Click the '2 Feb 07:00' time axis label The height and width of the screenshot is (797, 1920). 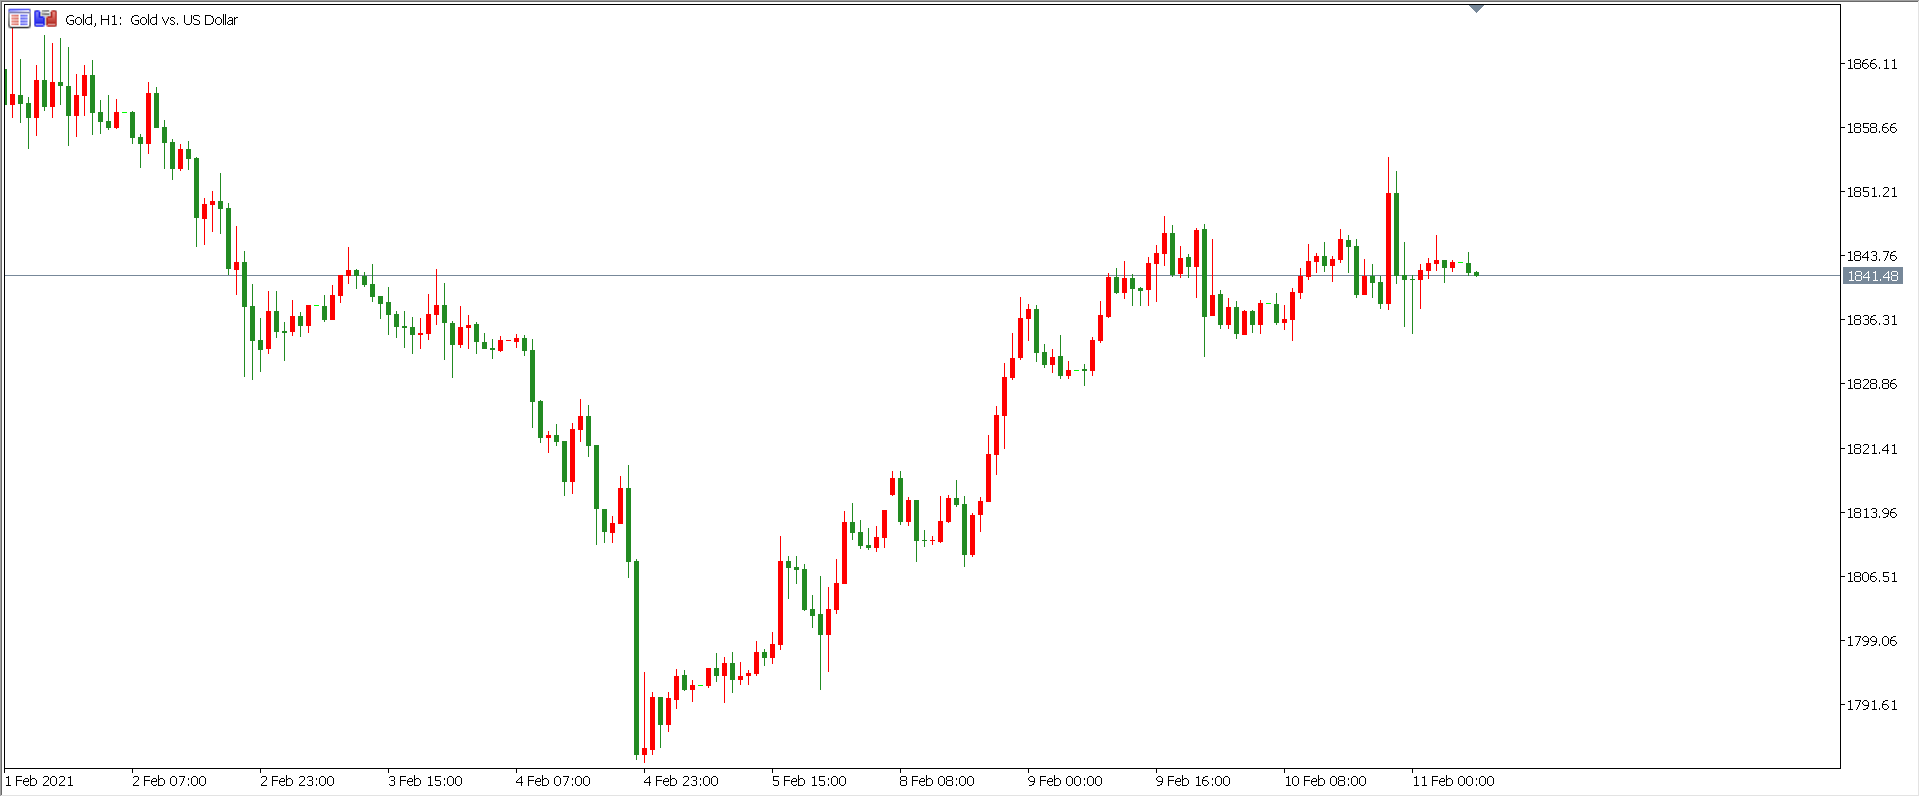tap(170, 781)
